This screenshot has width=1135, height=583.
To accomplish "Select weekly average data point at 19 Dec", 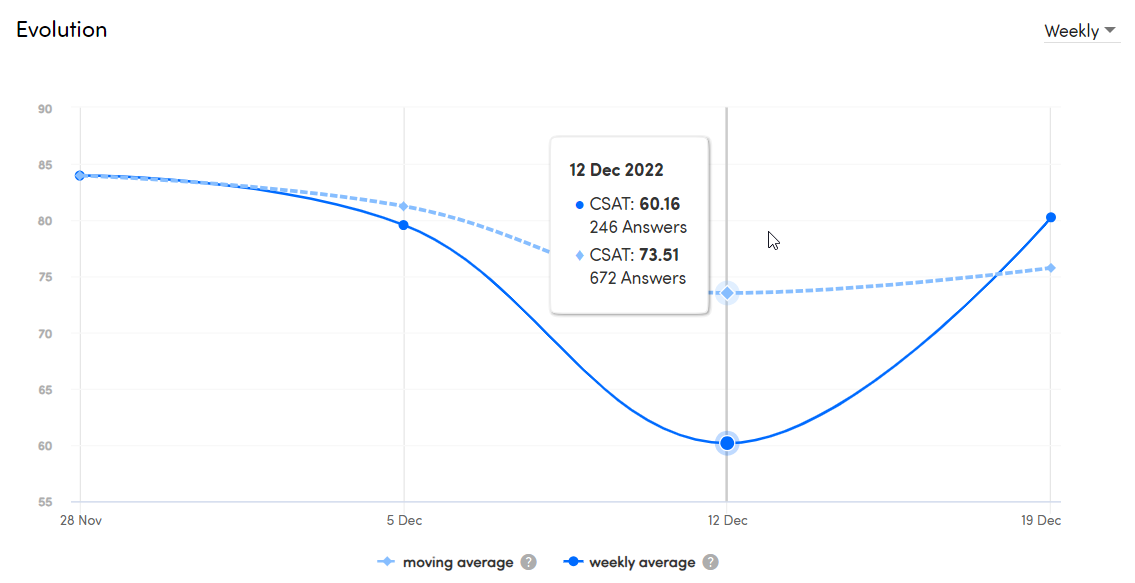I will click(x=1051, y=217).
